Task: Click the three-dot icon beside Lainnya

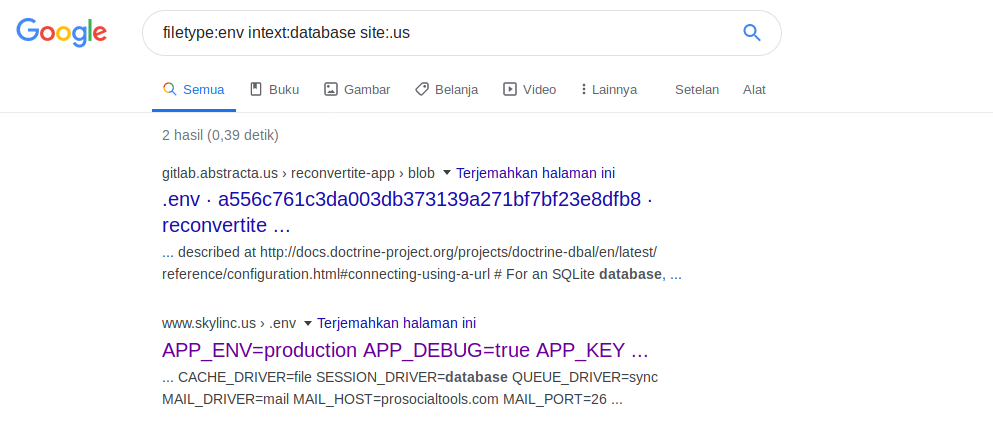Action: (x=583, y=89)
